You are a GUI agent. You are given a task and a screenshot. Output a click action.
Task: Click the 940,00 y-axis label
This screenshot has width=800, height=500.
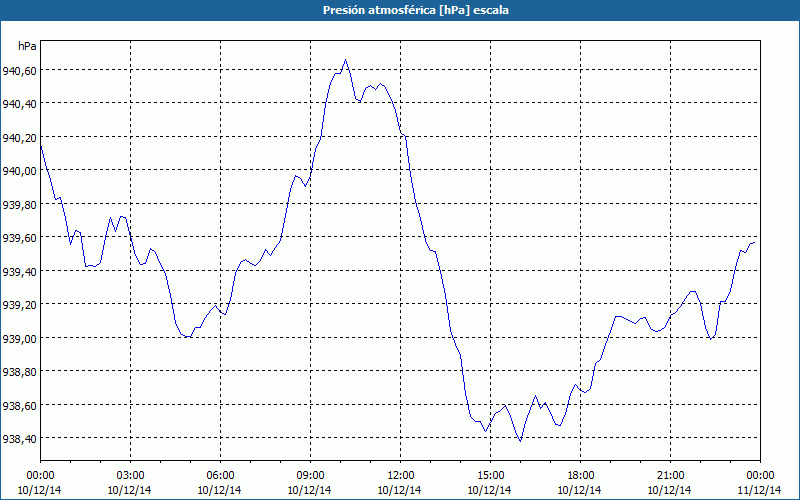pyautogui.click(x=19, y=171)
